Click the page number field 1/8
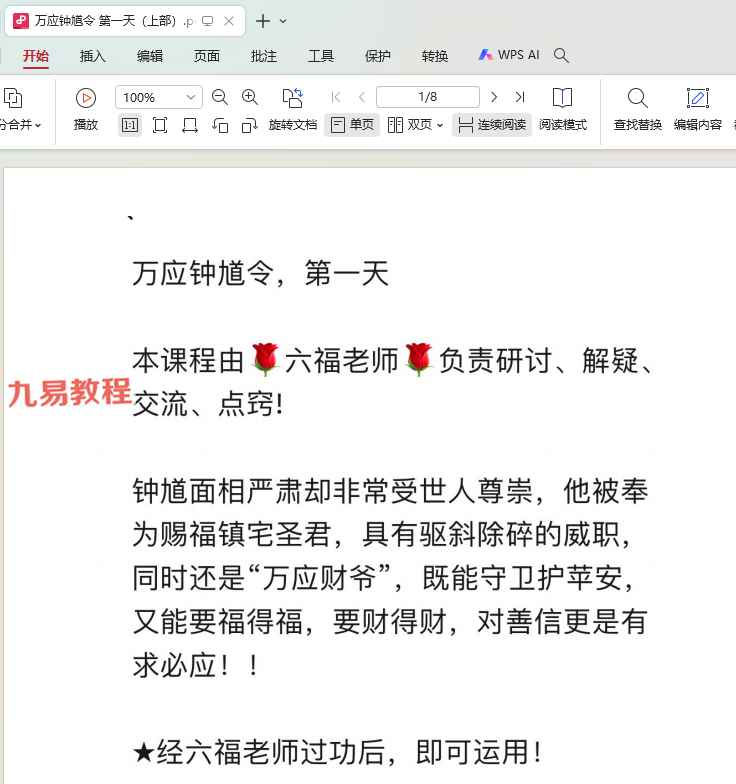The image size is (736, 784). 428,97
